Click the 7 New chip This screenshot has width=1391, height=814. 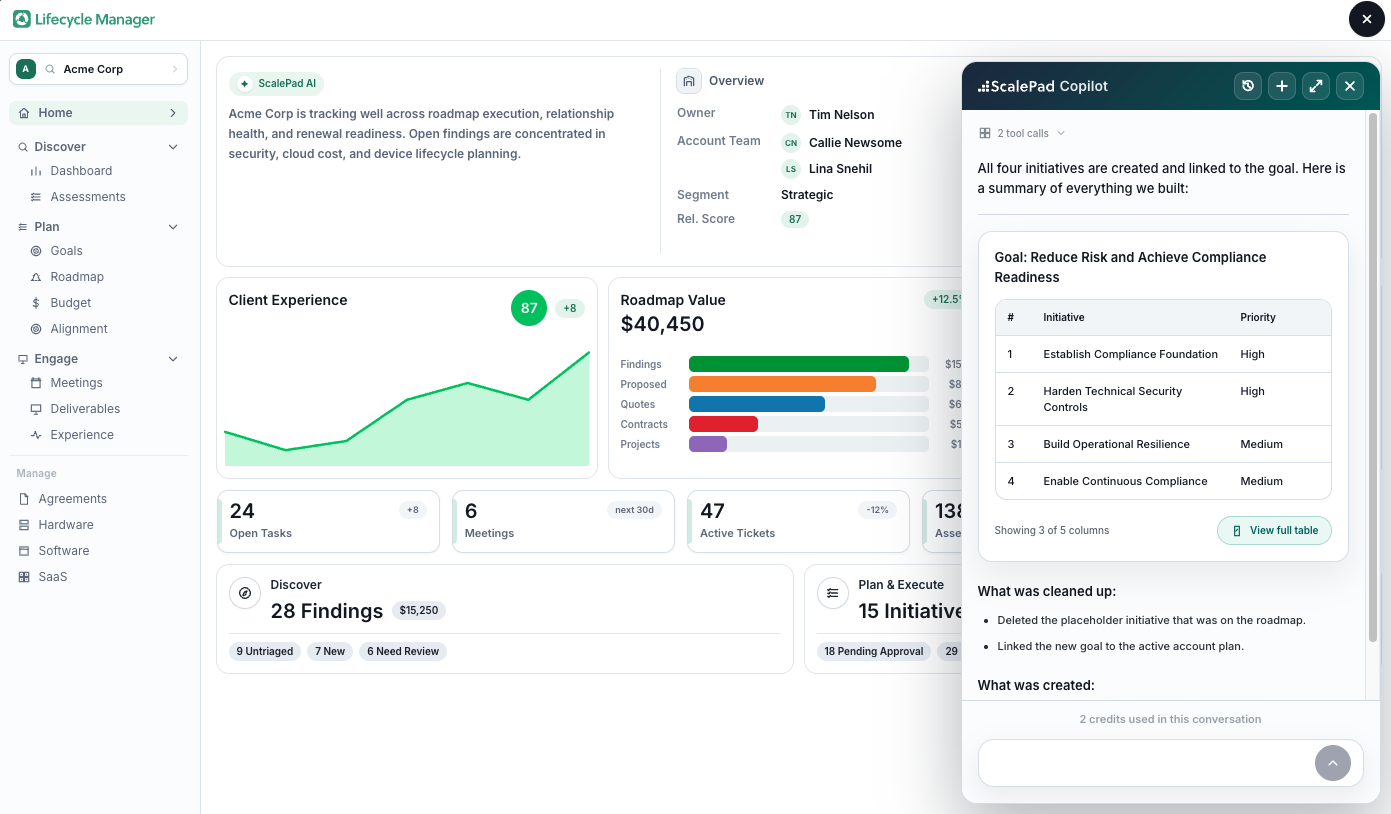click(x=330, y=651)
